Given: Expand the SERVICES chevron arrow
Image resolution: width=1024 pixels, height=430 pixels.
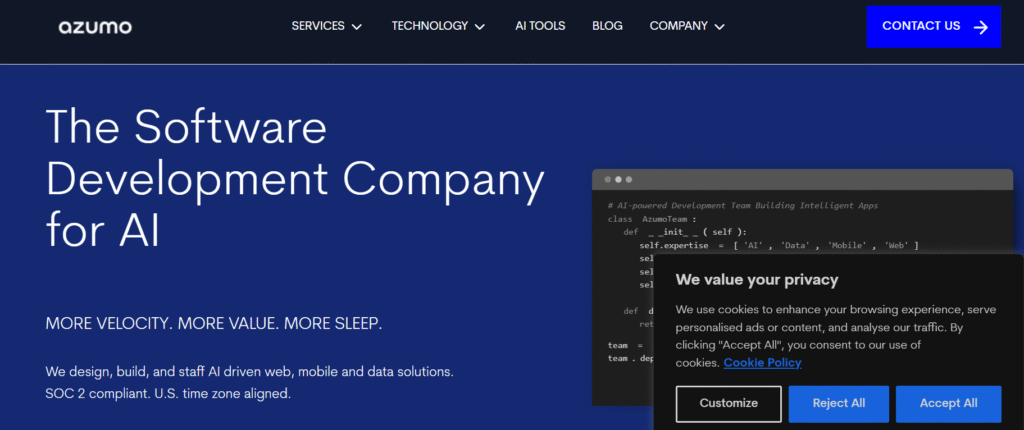Looking at the screenshot, I should coord(357,27).
